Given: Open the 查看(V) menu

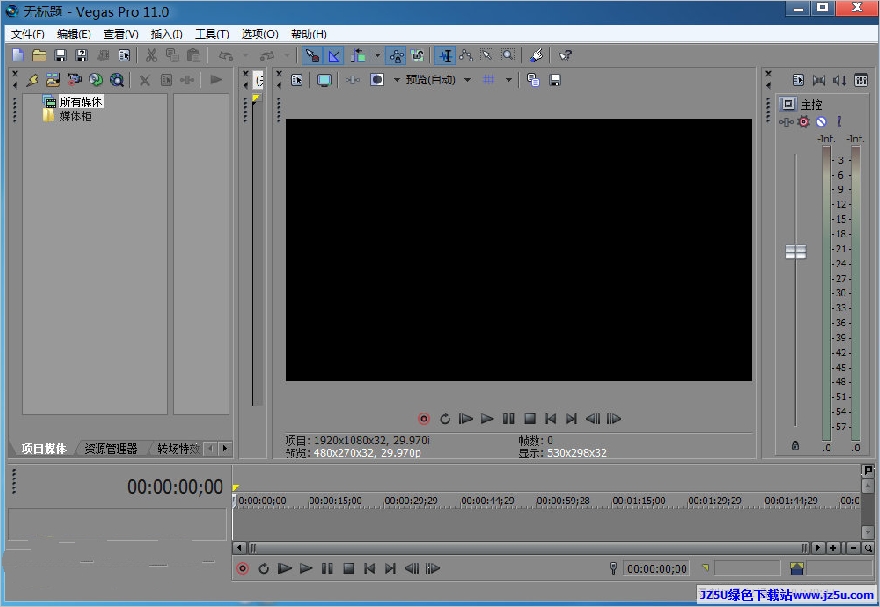Looking at the screenshot, I should 121,34.
